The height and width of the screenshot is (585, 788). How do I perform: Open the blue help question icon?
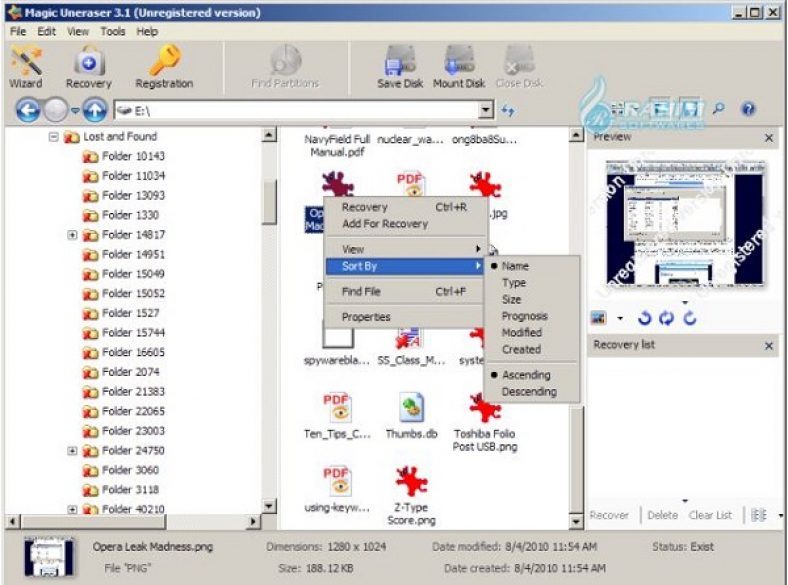pyautogui.click(x=748, y=109)
